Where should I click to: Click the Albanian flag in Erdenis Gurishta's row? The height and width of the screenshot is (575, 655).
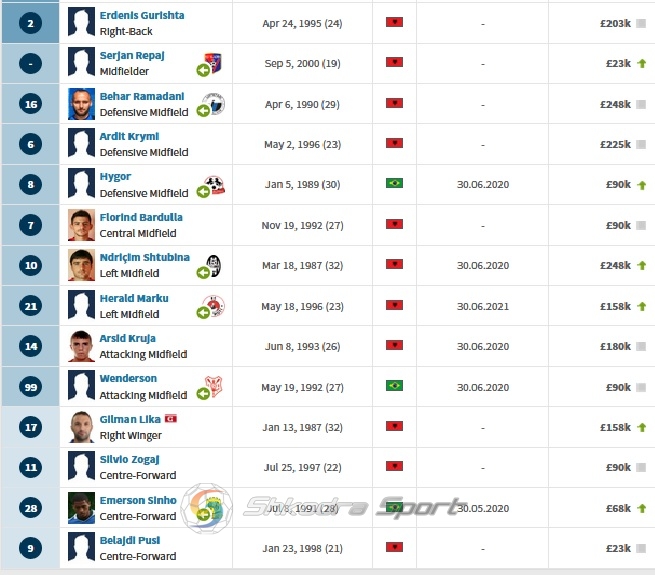pyautogui.click(x=394, y=22)
